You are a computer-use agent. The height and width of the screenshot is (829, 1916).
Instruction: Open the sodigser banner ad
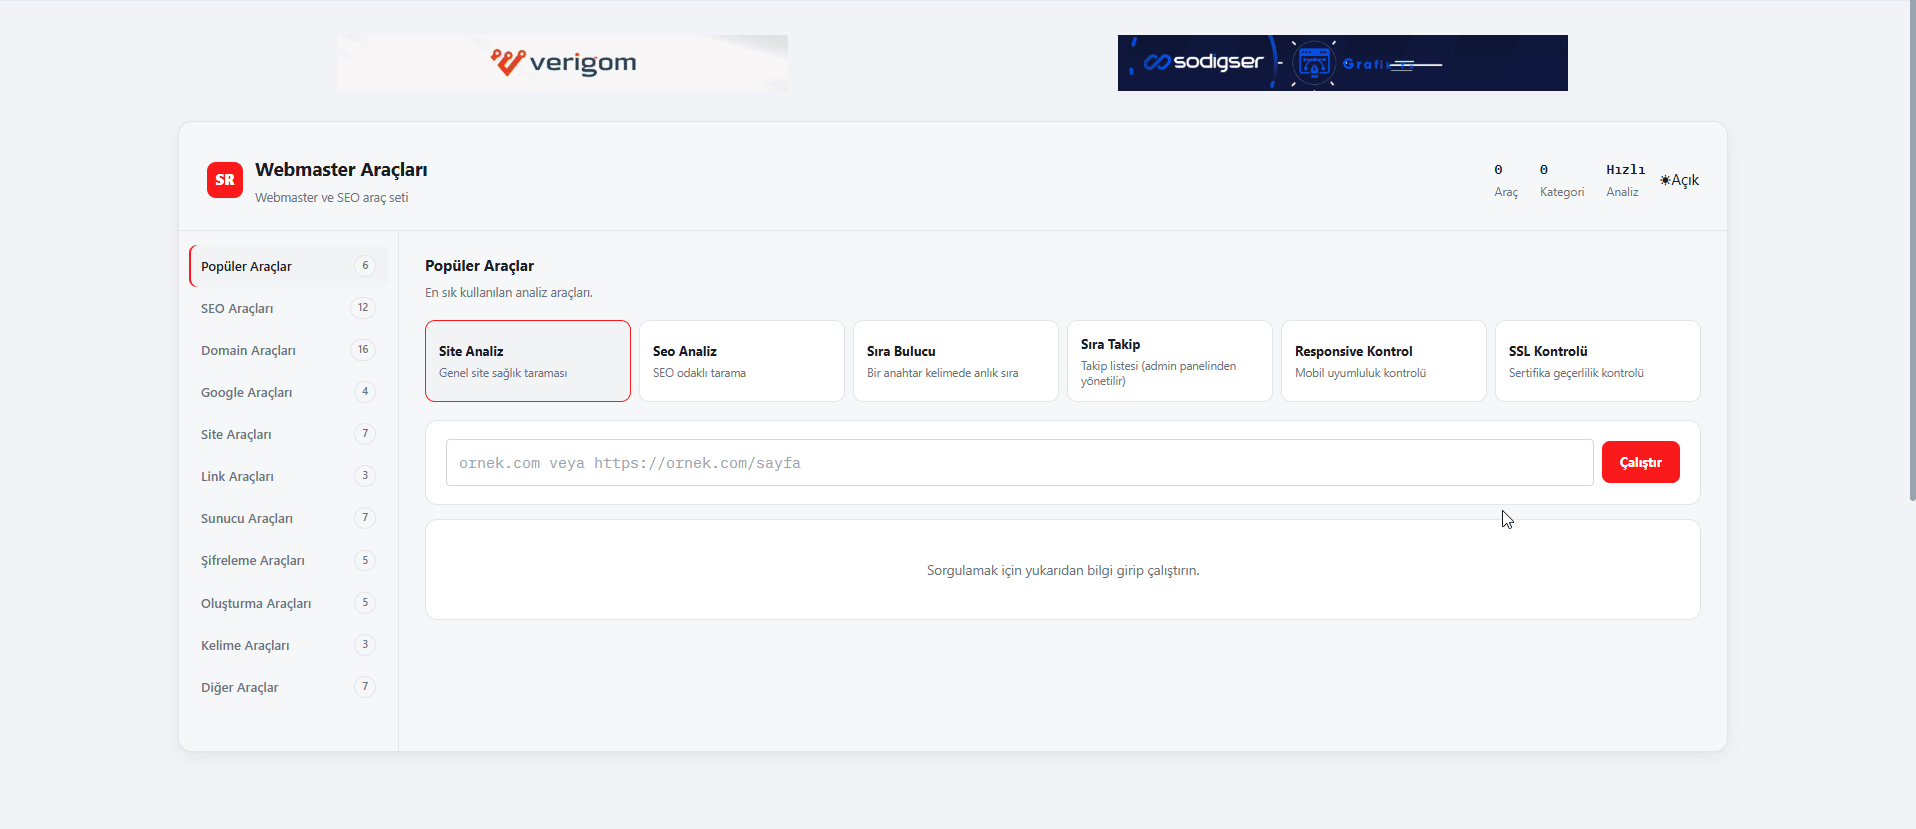(x=1343, y=63)
